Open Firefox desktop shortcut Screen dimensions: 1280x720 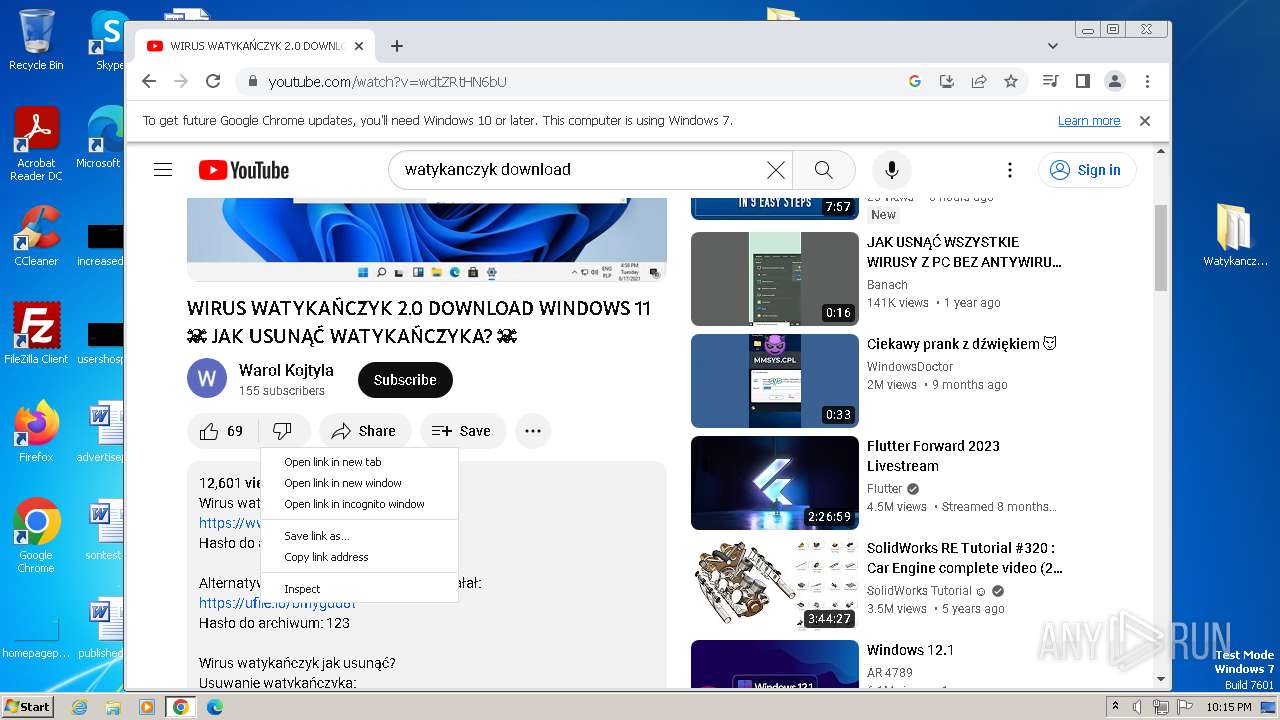click(x=36, y=432)
